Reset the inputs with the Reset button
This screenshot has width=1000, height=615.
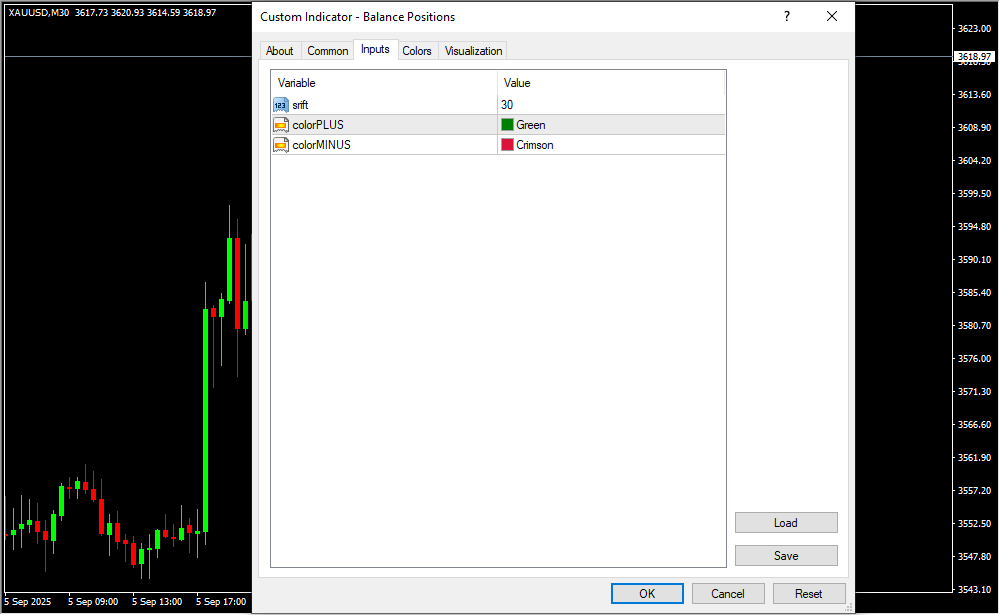tap(809, 594)
